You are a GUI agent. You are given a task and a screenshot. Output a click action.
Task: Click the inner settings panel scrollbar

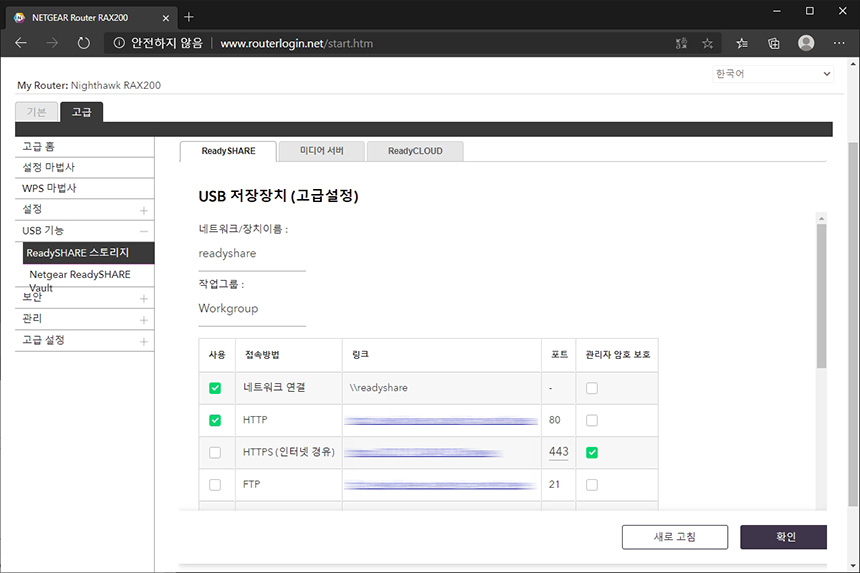pyautogui.click(x=821, y=296)
